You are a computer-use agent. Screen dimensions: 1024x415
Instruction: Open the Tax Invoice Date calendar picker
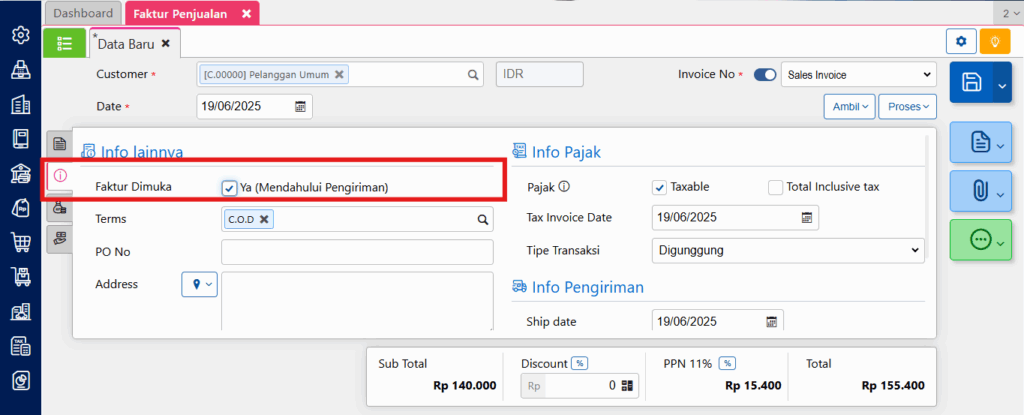tap(807, 218)
